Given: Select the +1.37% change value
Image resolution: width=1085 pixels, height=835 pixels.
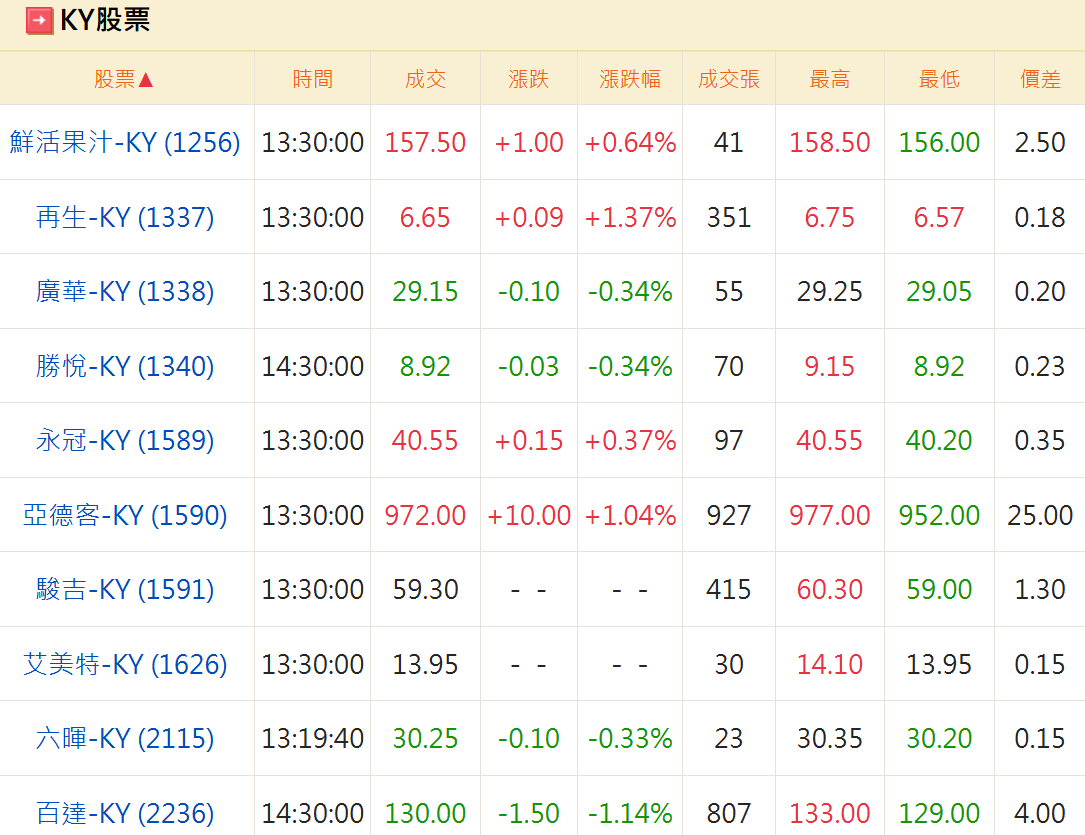Looking at the screenshot, I should [x=630, y=217].
